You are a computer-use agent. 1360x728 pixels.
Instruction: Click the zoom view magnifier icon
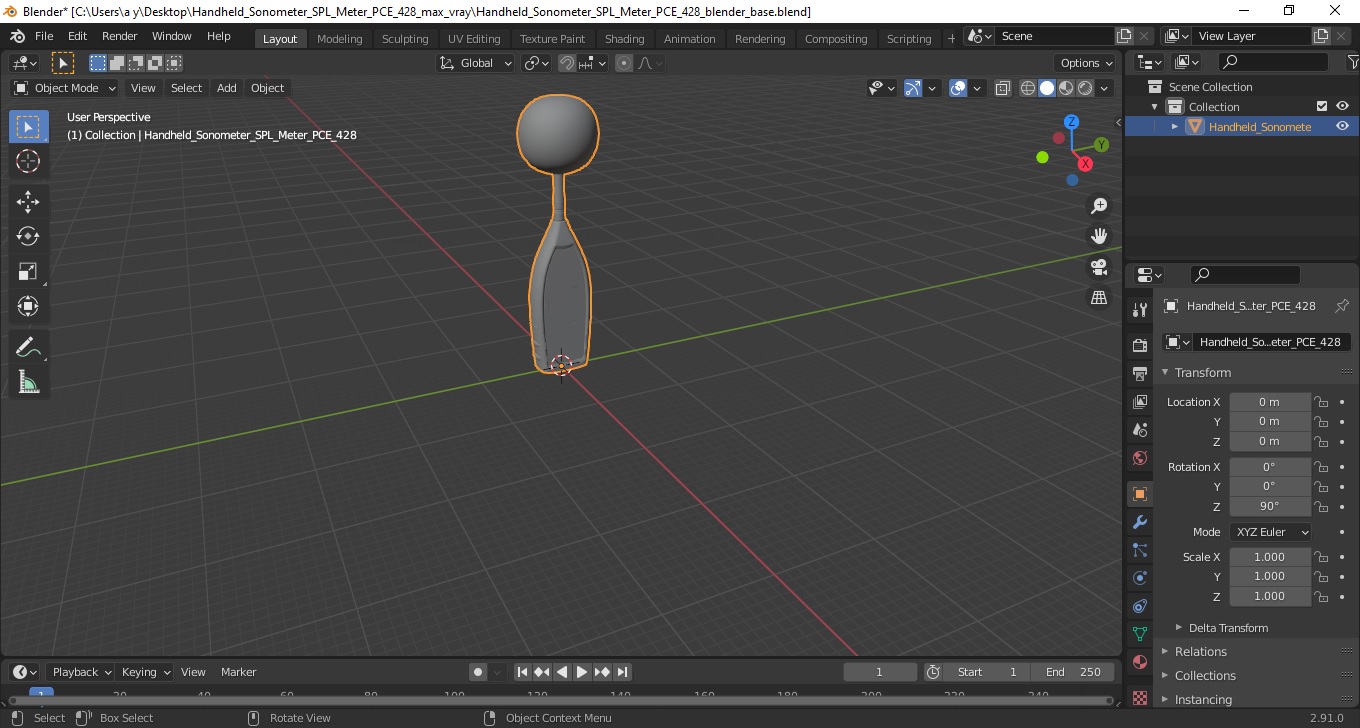pyautogui.click(x=1099, y=205)
